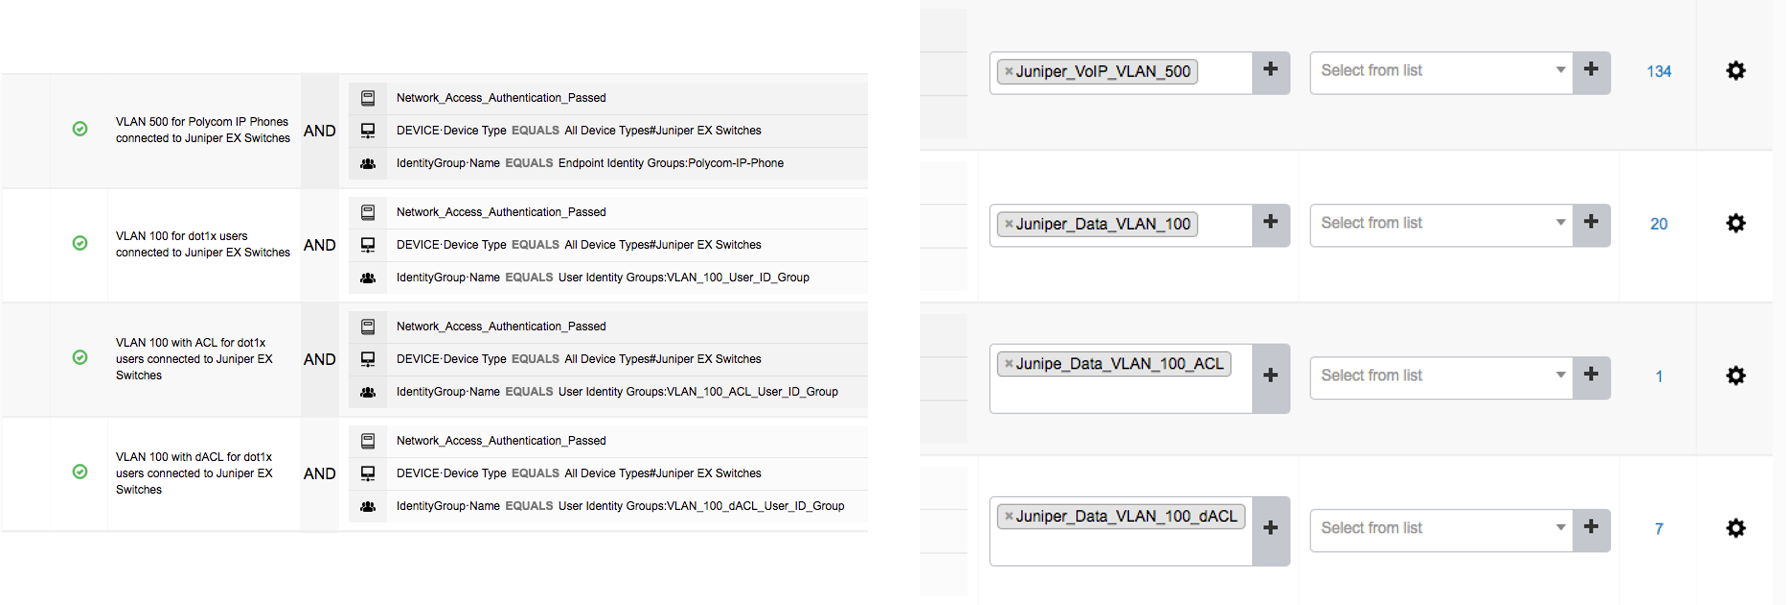Open gear menu for Juniper_Data_VLAN_100_dACL row
Image resolution: width=1788 pixels, height=605 pixels.
click(x=1735, y=528)
